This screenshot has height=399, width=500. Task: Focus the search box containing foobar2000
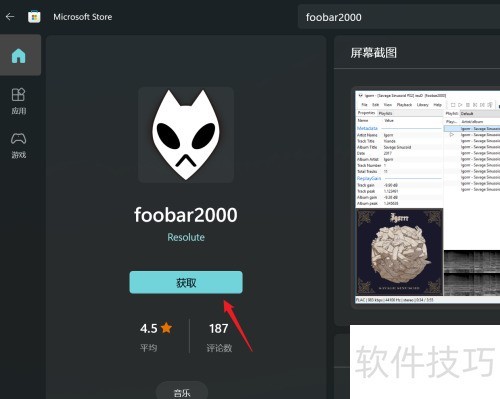pos(399,17)
